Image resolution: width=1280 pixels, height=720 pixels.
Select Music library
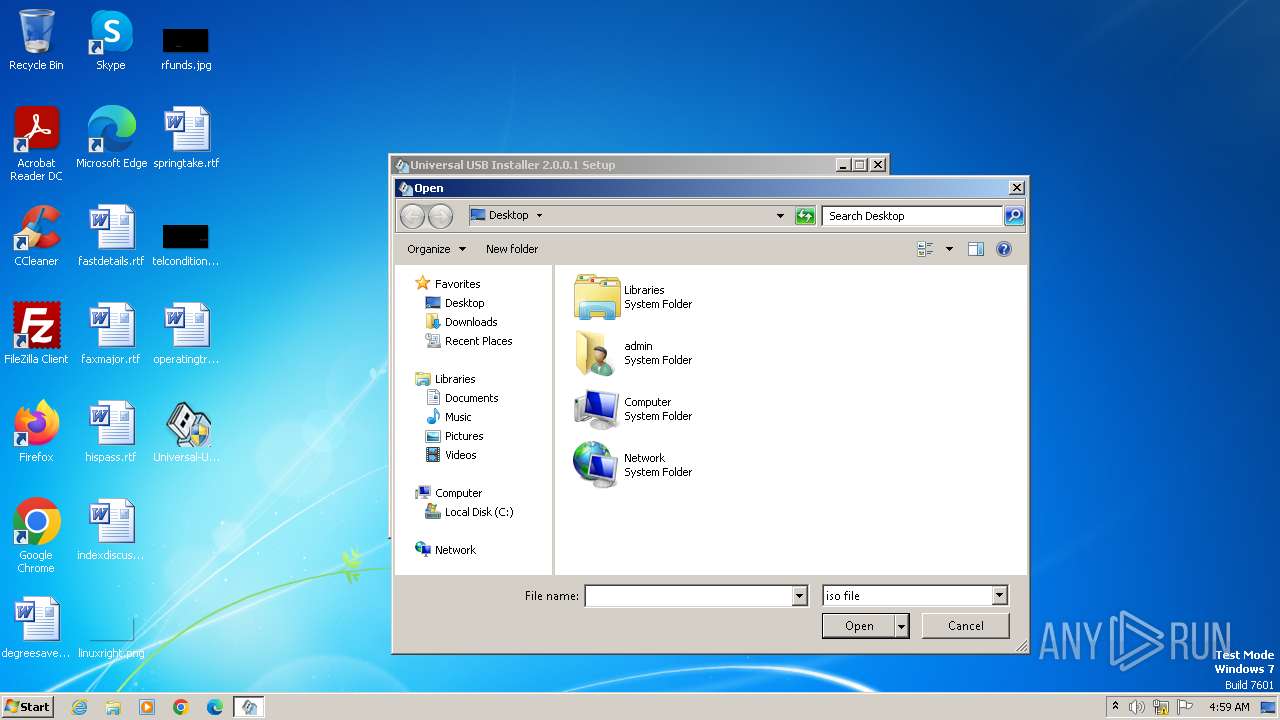point(458,417)
